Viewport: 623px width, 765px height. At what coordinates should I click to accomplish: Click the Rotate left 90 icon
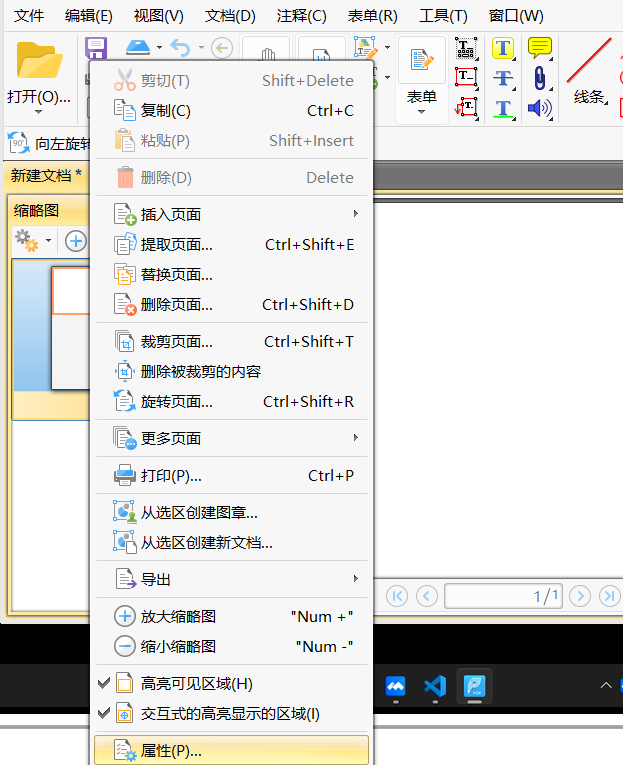(x=19, y=143)
